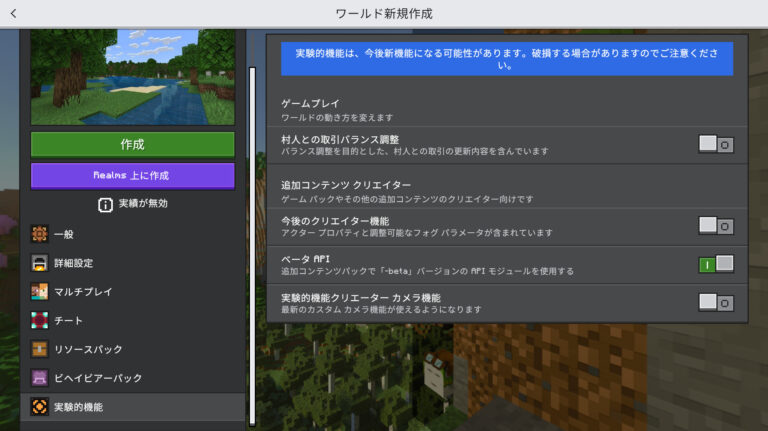Image resolution: width=768 pixels, height=431 pixels.
Task: Select the 詳細設定 tab label
Action: (x=73, y=263)
